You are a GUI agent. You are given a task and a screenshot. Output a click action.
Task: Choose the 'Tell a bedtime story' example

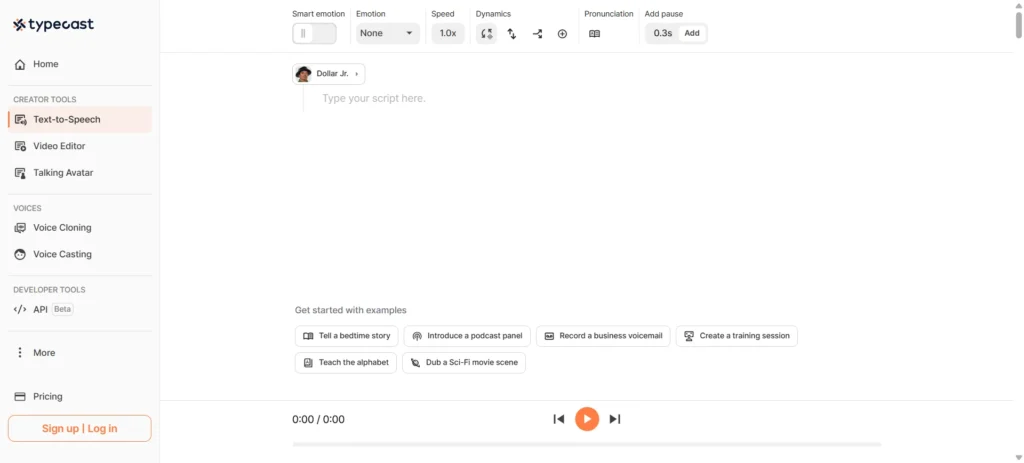[x=347, y=336]
